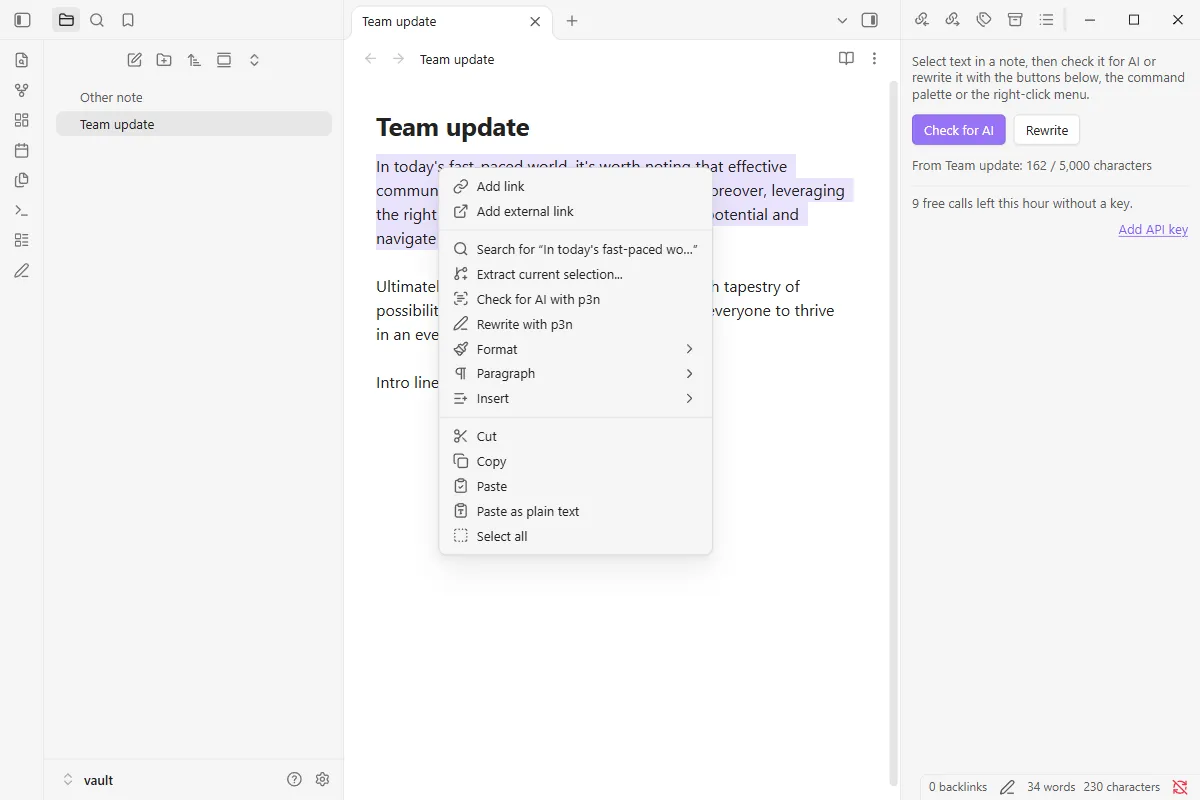Open the search pane magnifier icon

coord(97,20)
